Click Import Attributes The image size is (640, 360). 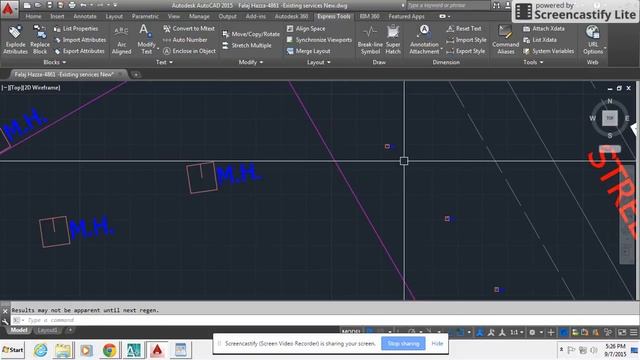pyautogui.click(x=80, y=40)
